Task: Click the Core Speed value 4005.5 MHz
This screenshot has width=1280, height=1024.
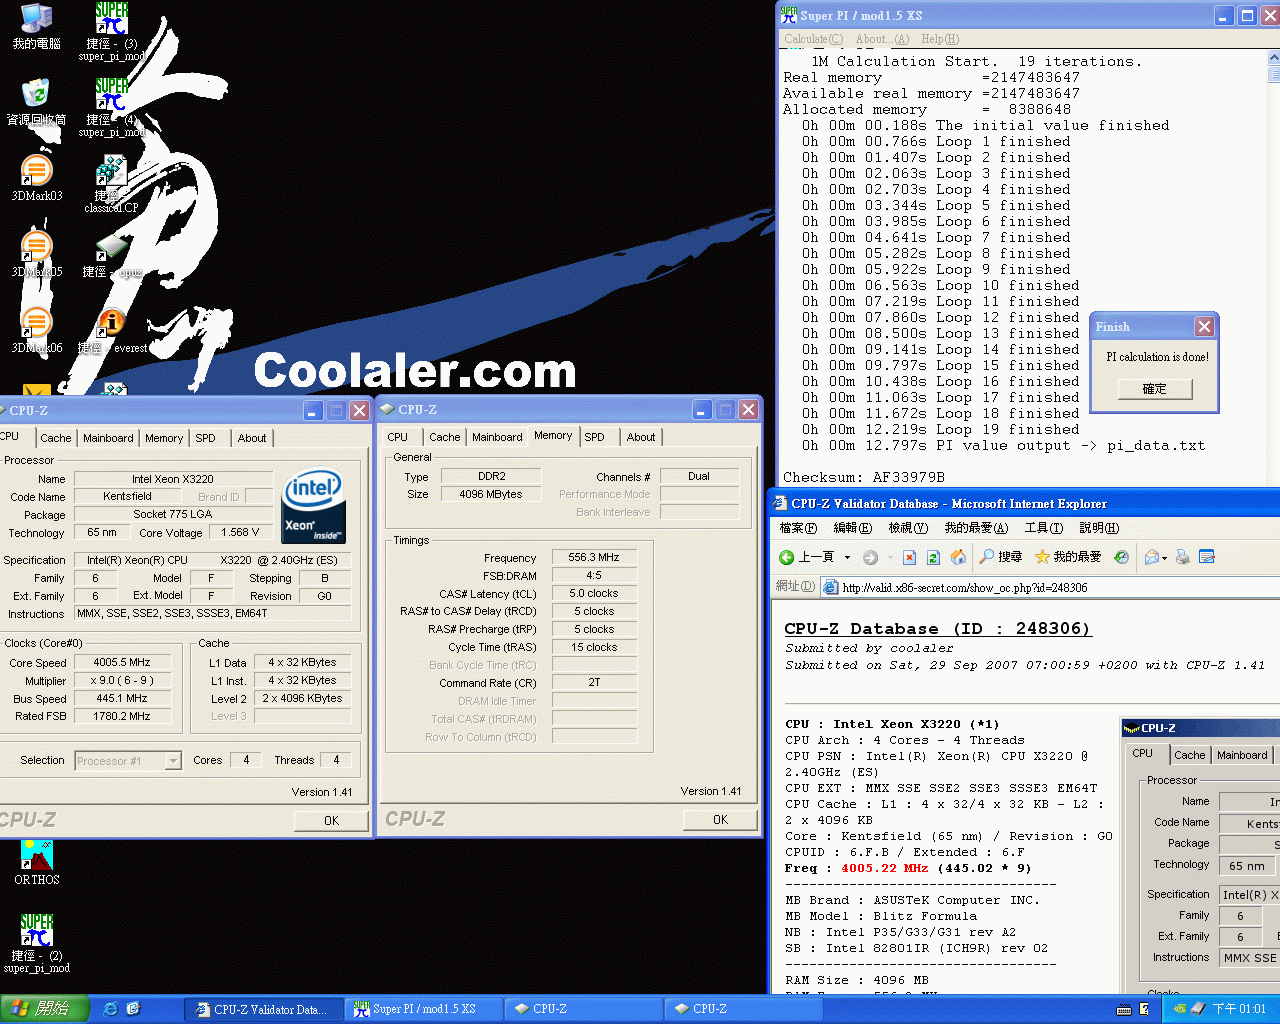Action: click(122, 663)
